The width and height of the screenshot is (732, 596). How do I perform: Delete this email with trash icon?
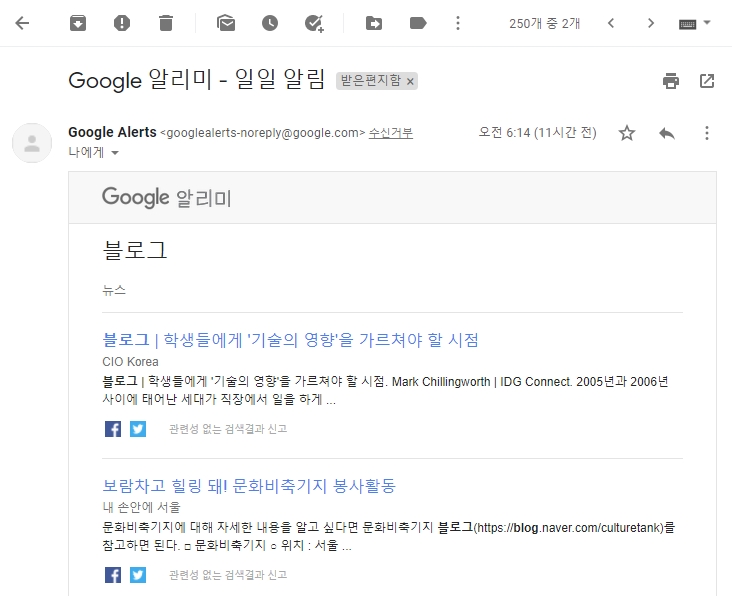[166, 23]
